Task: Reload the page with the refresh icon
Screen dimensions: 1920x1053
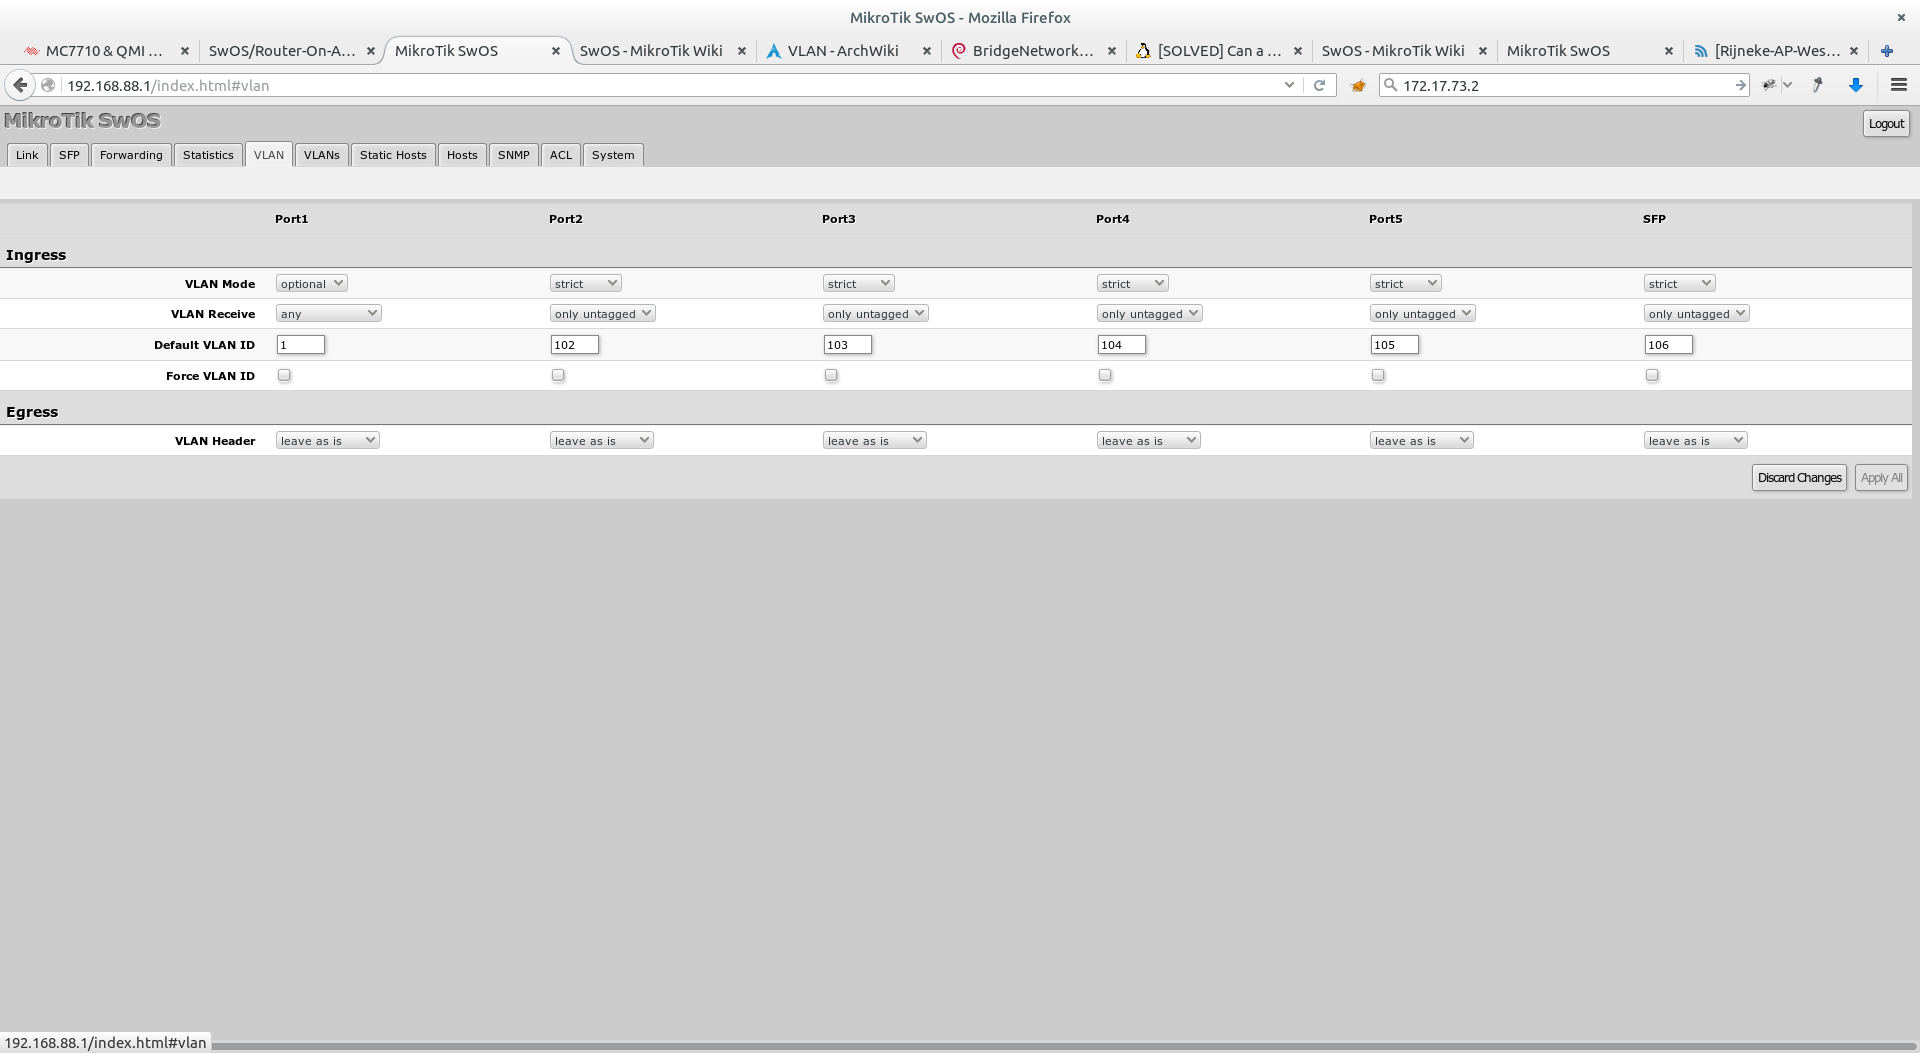Action: point(1319,85)
